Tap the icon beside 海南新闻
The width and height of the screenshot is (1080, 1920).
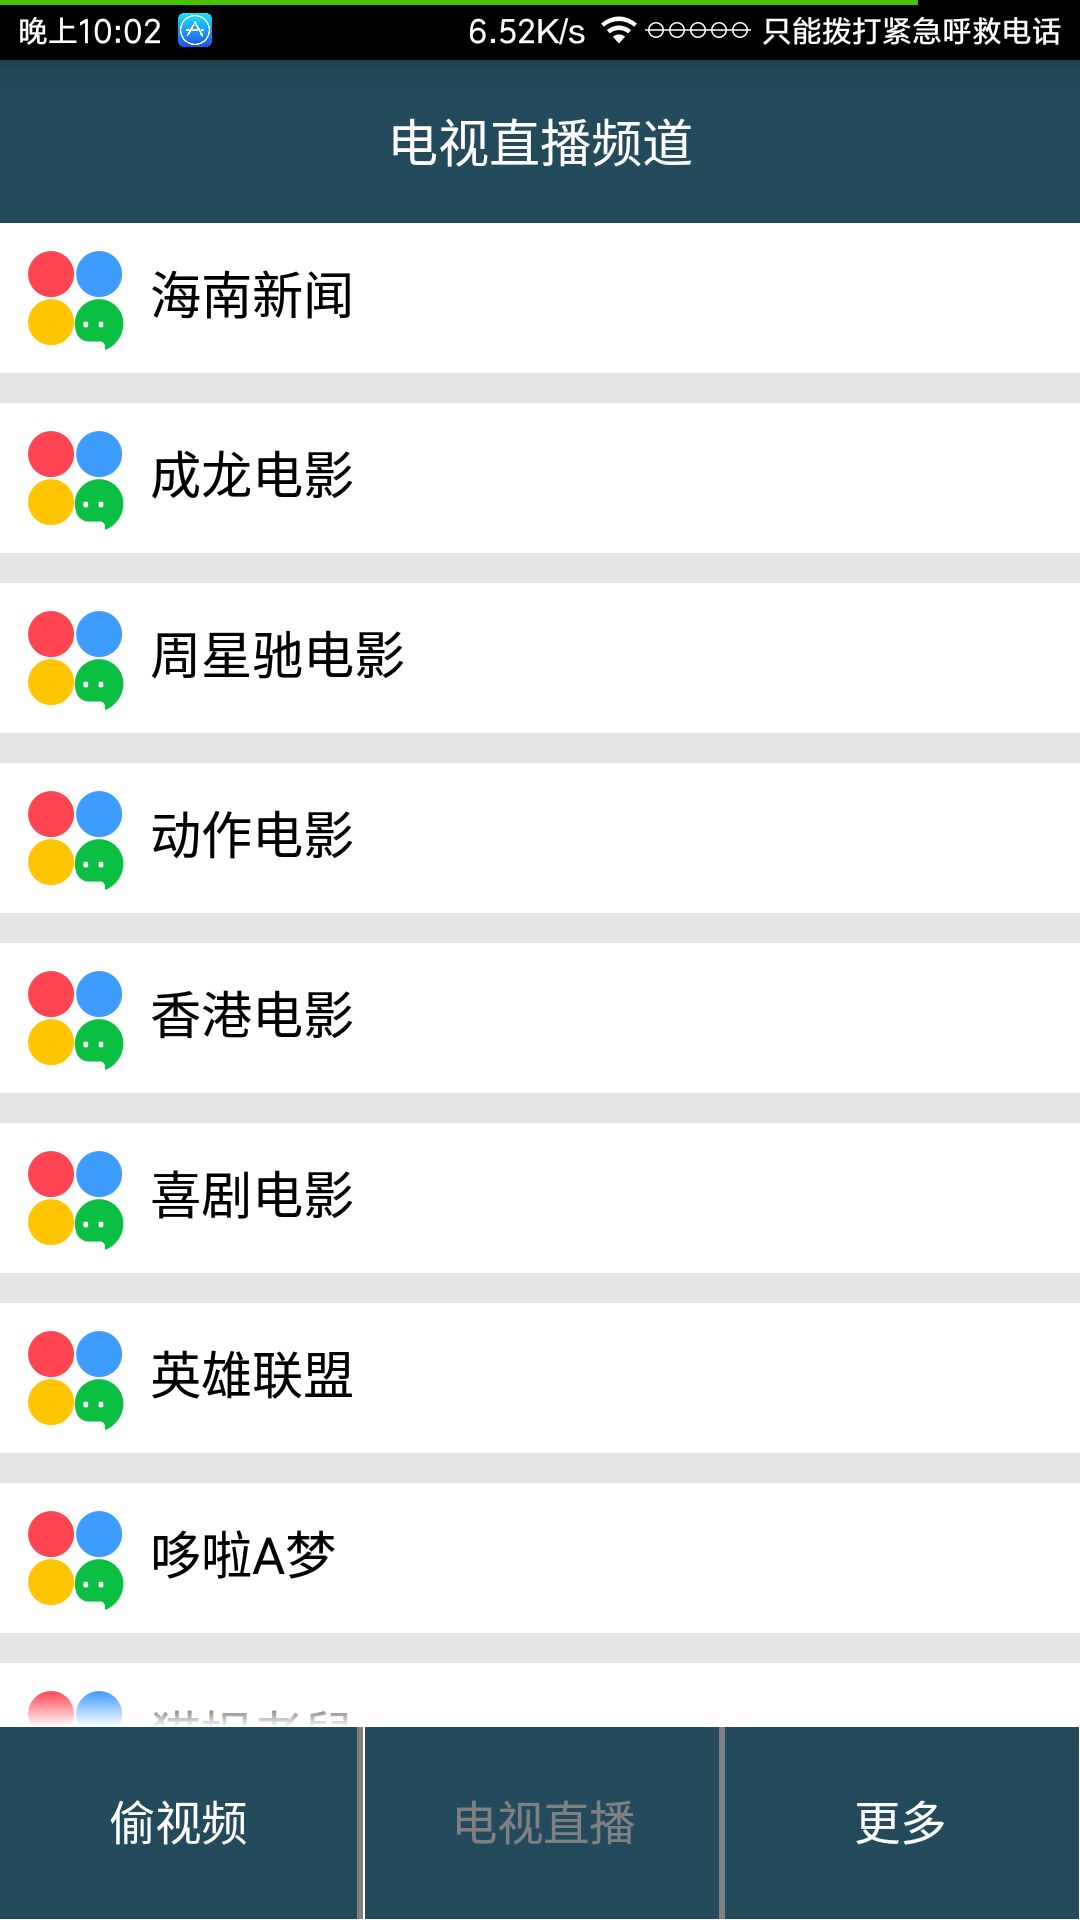pyautogui.click(x=76, y=299)
